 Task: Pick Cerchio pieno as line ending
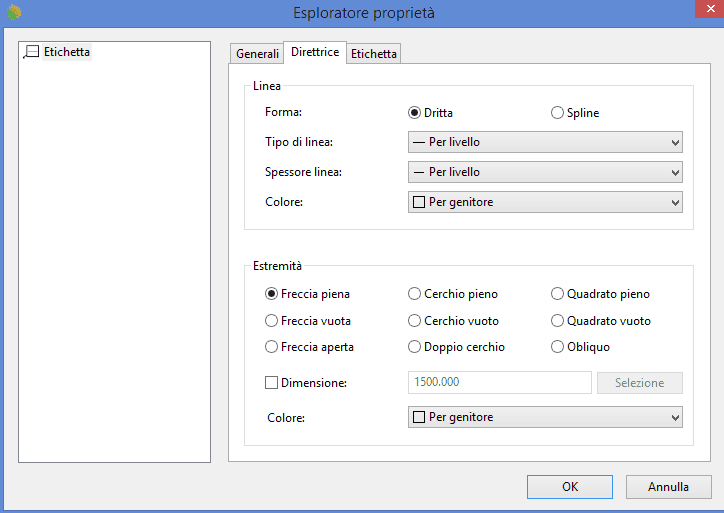[415, 294]
